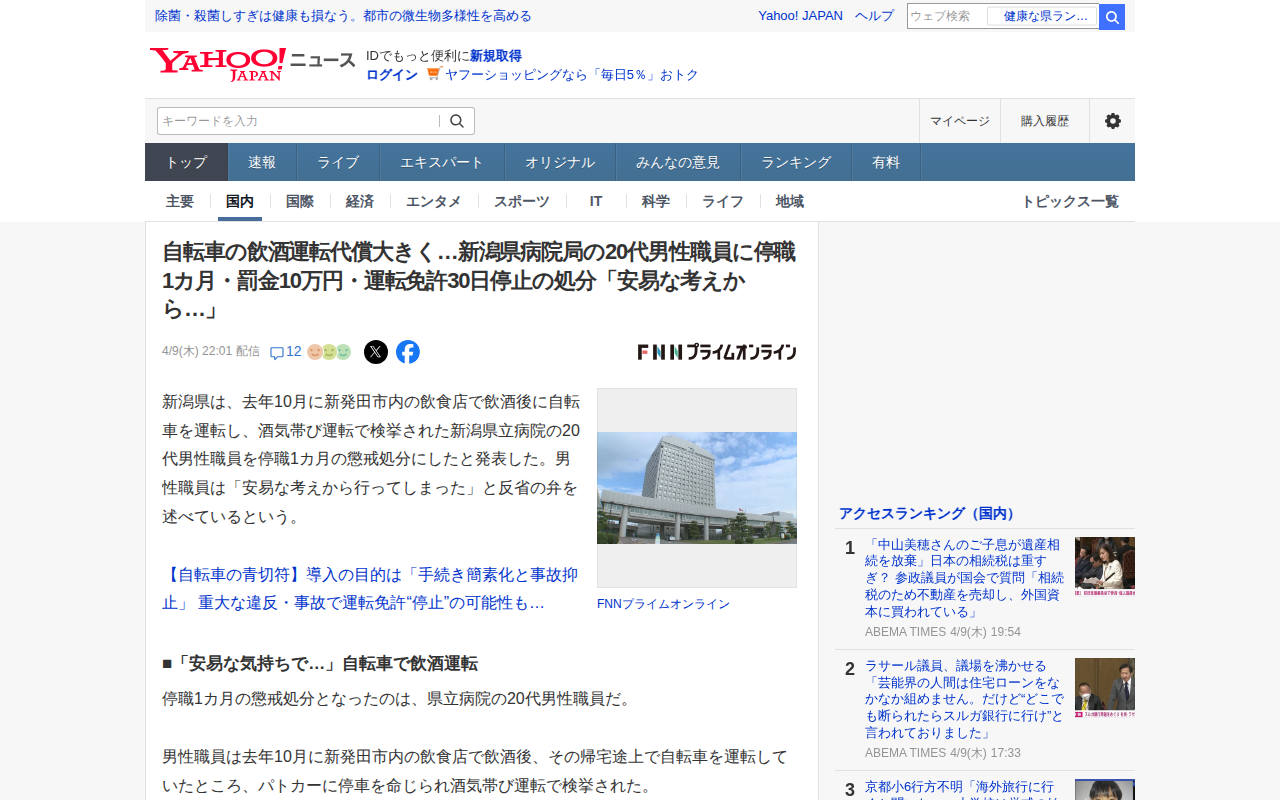Click the keyword search magnifier icon
This screenshot has height=800, width=1280.
tap(457, 121)
